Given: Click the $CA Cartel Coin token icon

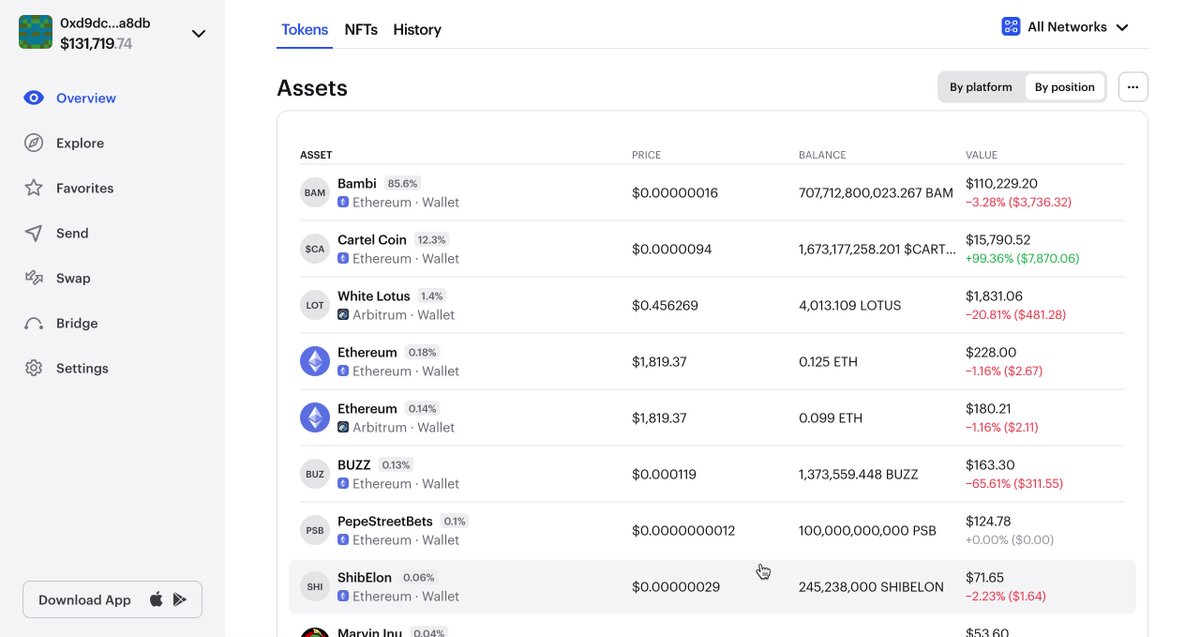Looking at the screenshot, I should click(x=315, y=249).
